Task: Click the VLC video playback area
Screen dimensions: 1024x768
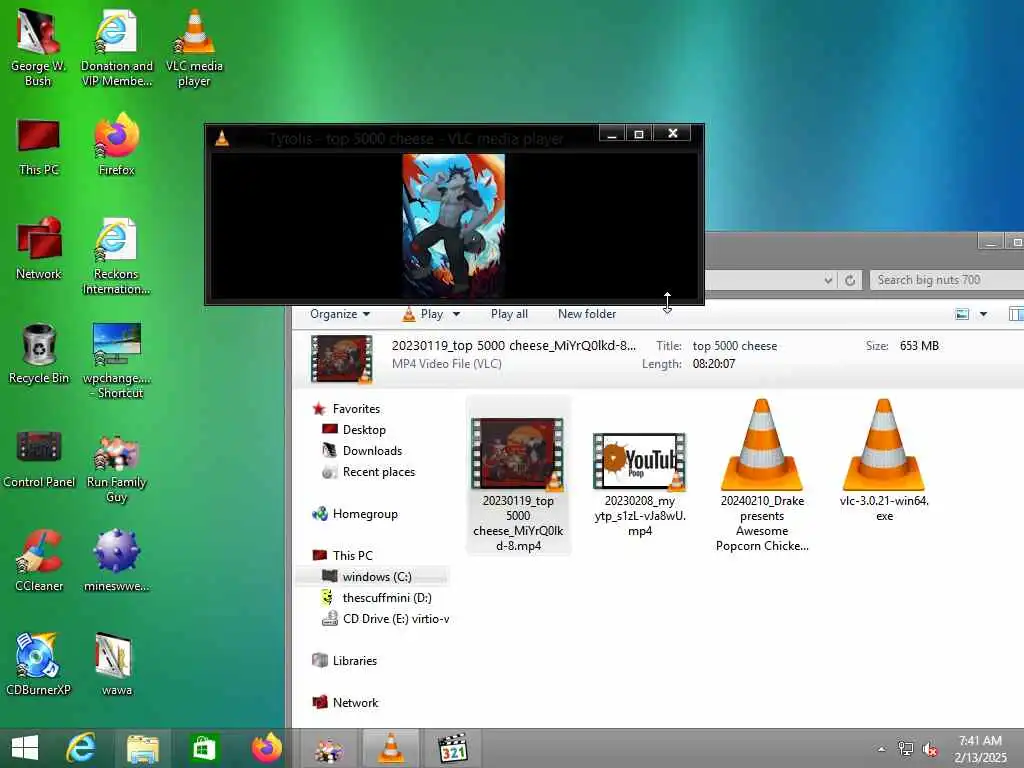Action: [454, 225]
